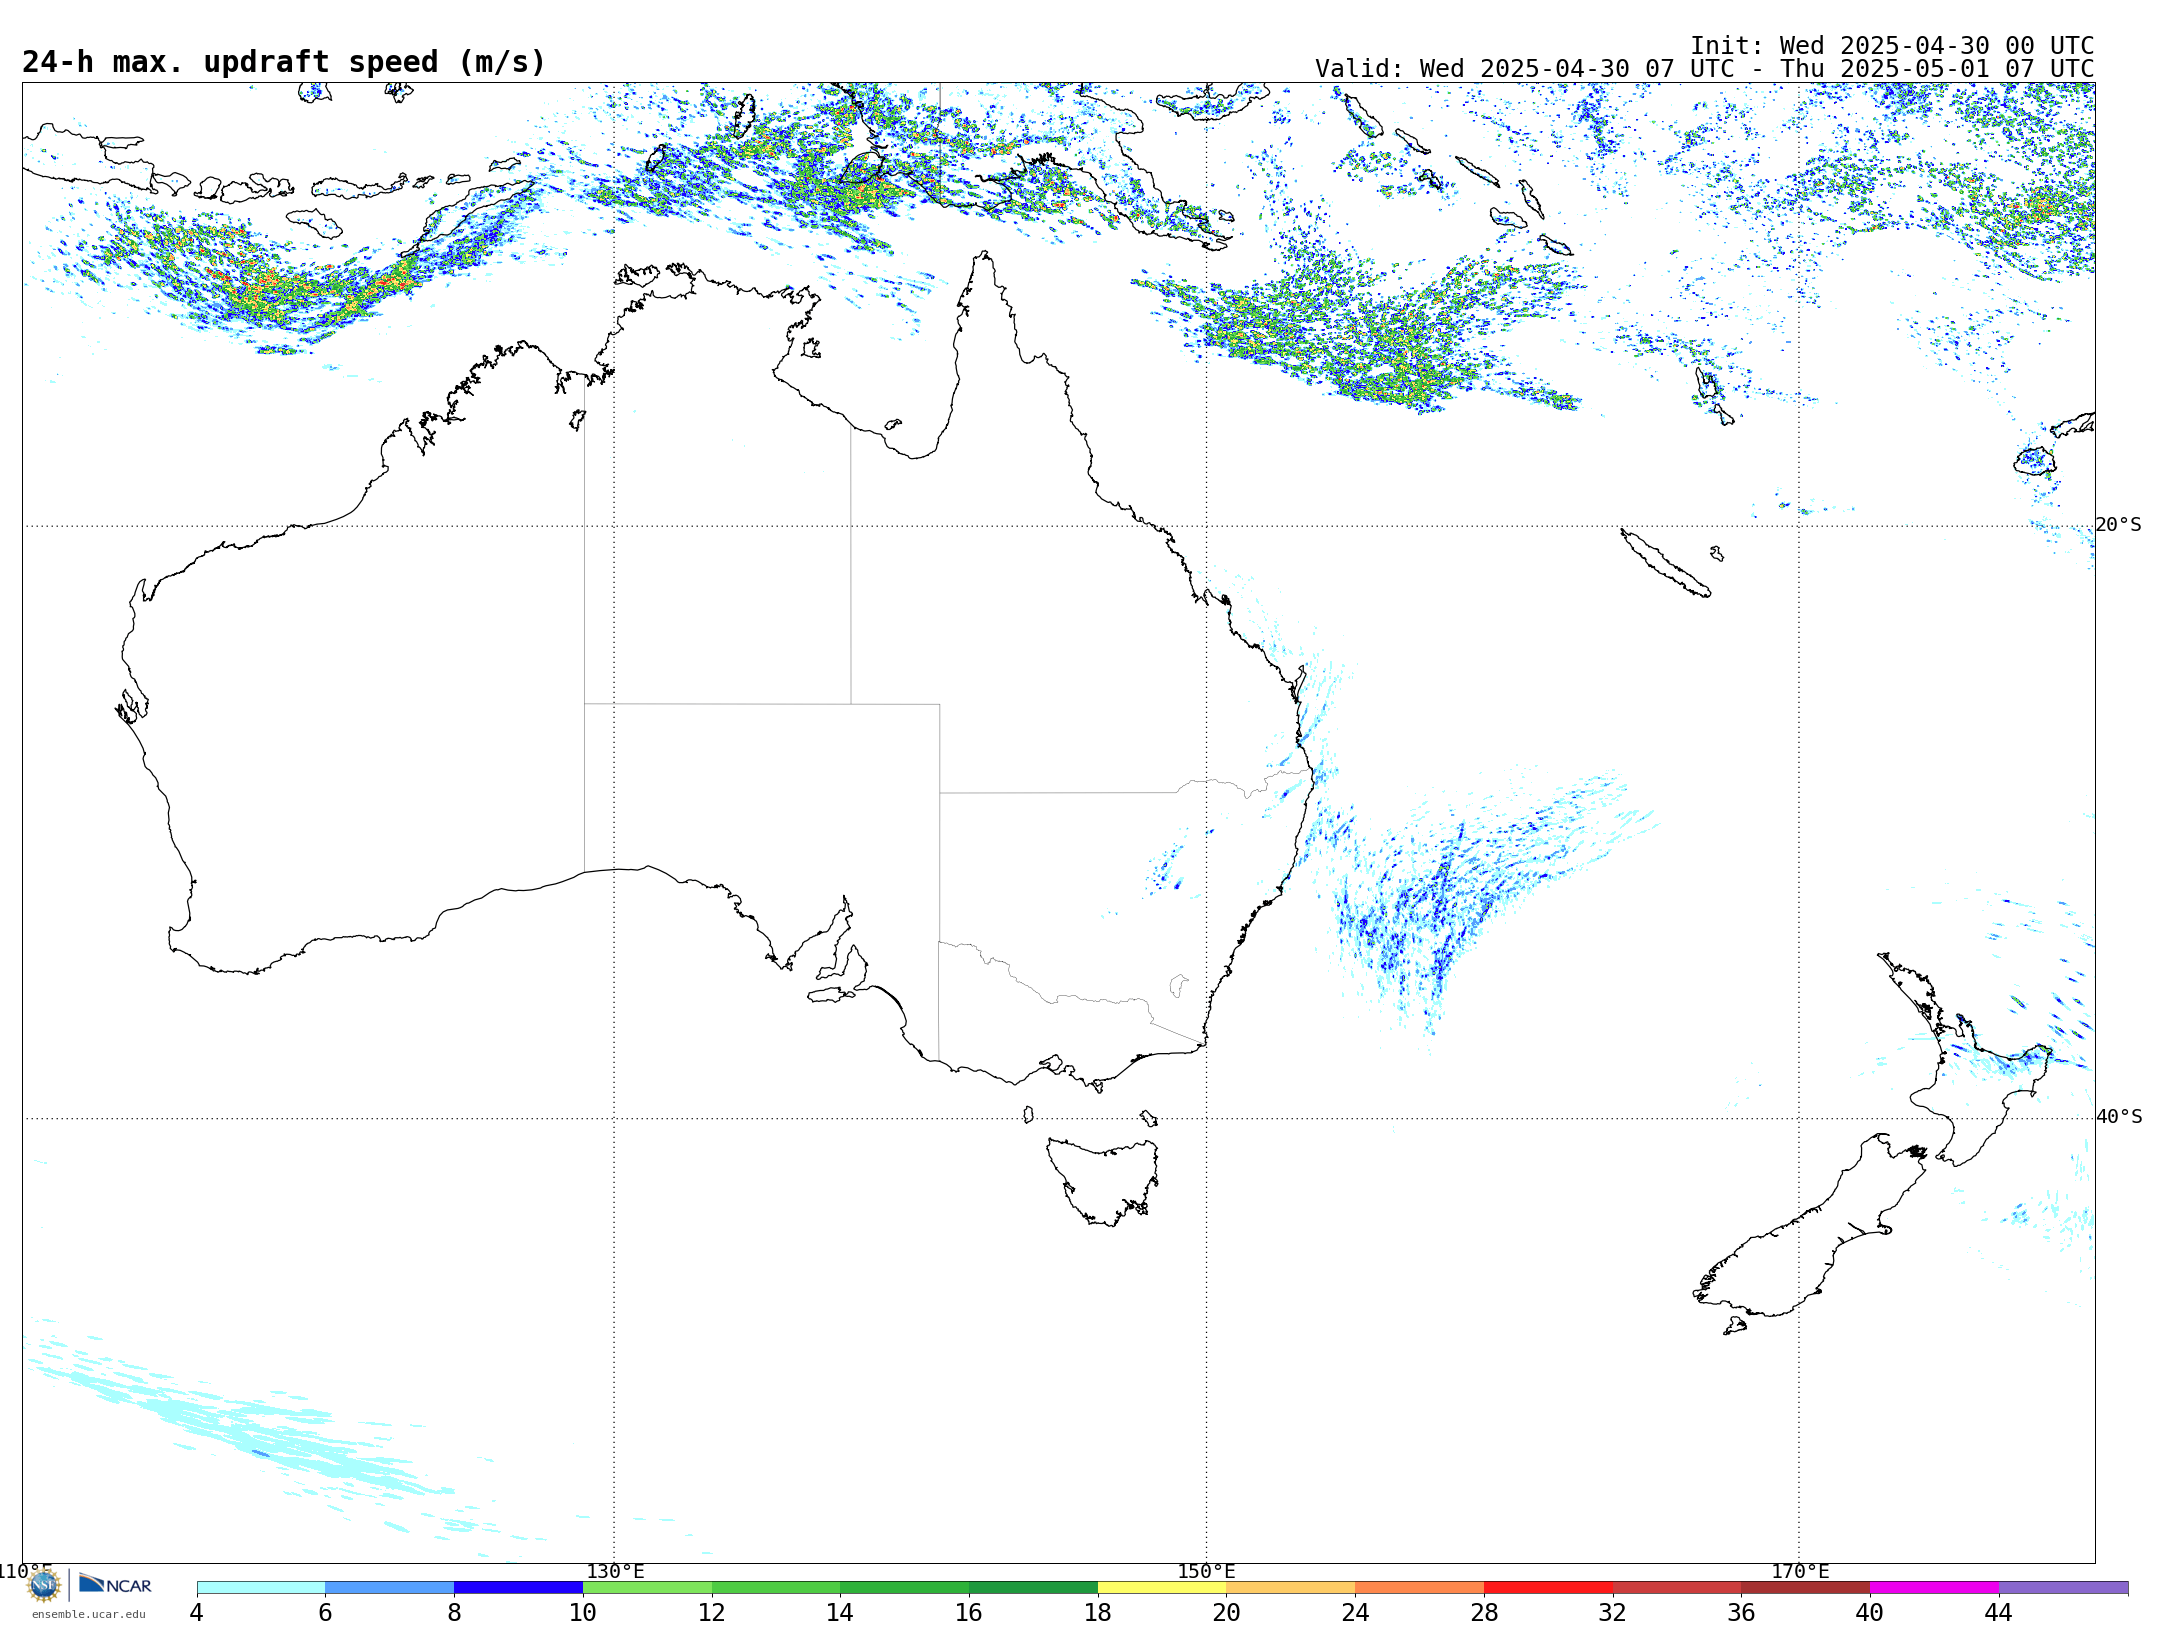Click the colorbar tick label '4'
The width and height of the screenshot is (2160, 1626).
(x=197, y=1613)
